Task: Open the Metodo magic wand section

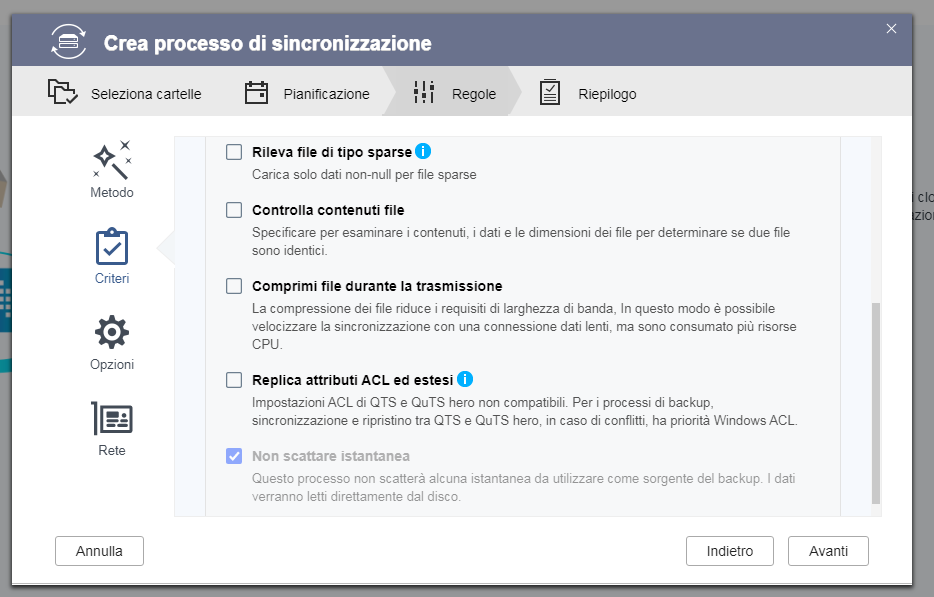Action: pos(112,160)
